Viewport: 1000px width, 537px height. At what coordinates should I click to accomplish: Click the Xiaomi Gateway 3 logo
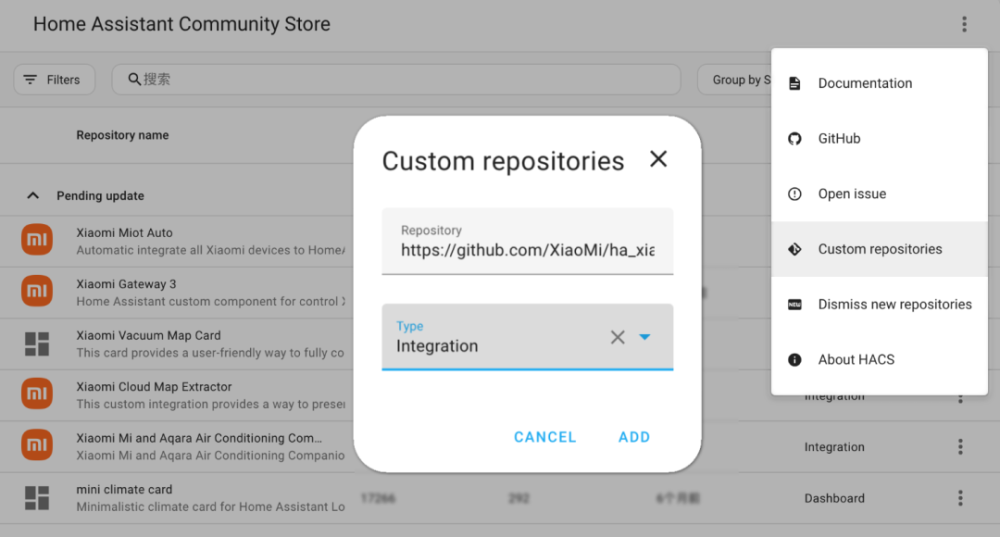[x=37, y=291]
